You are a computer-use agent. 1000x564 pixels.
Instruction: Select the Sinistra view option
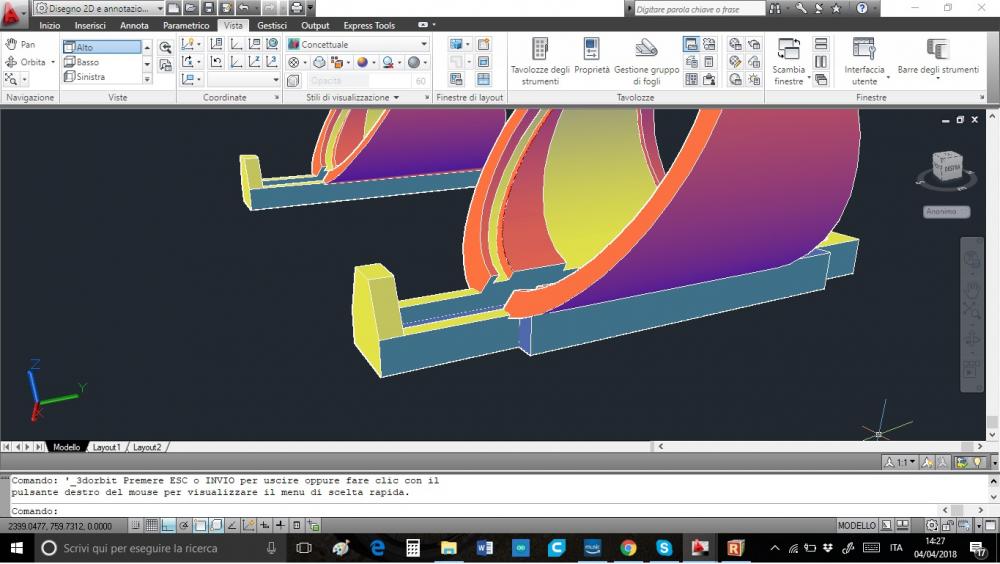(91, 77)
